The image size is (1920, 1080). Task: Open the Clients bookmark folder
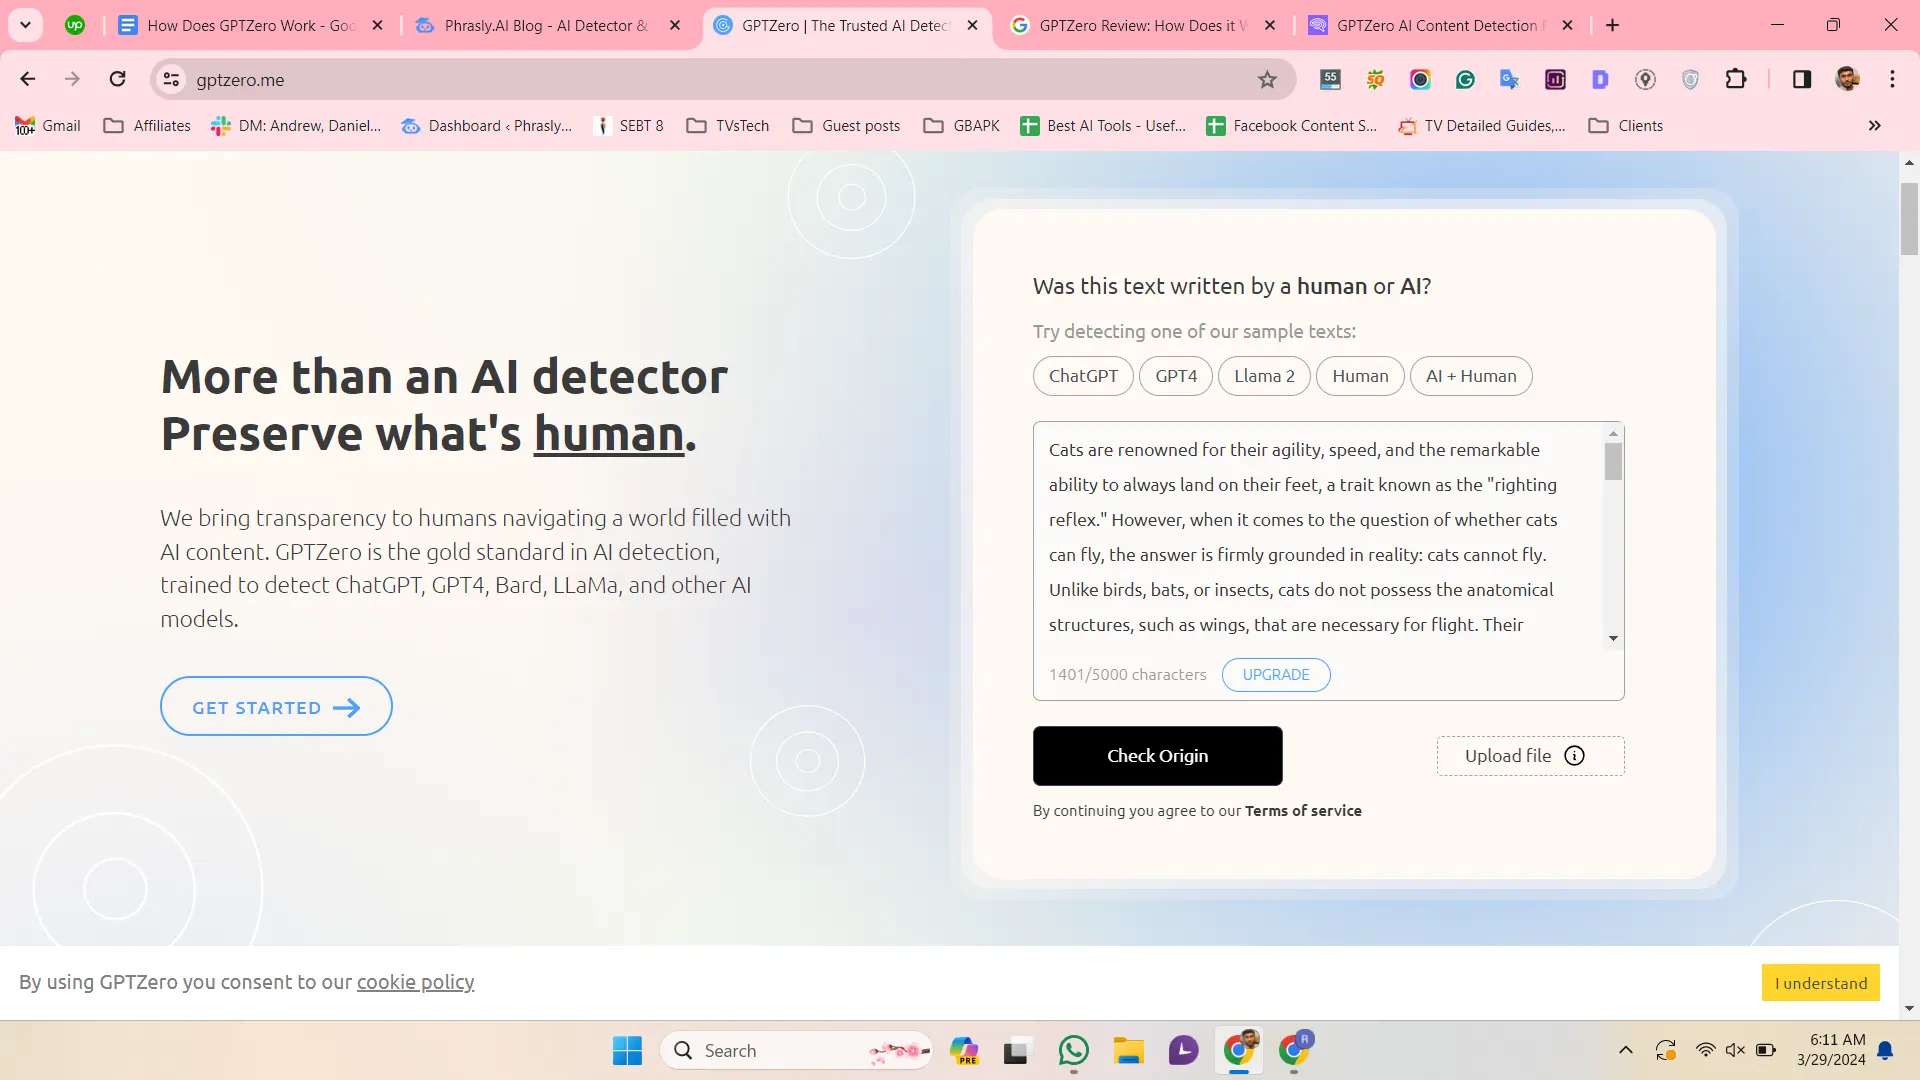(1626, 126)
